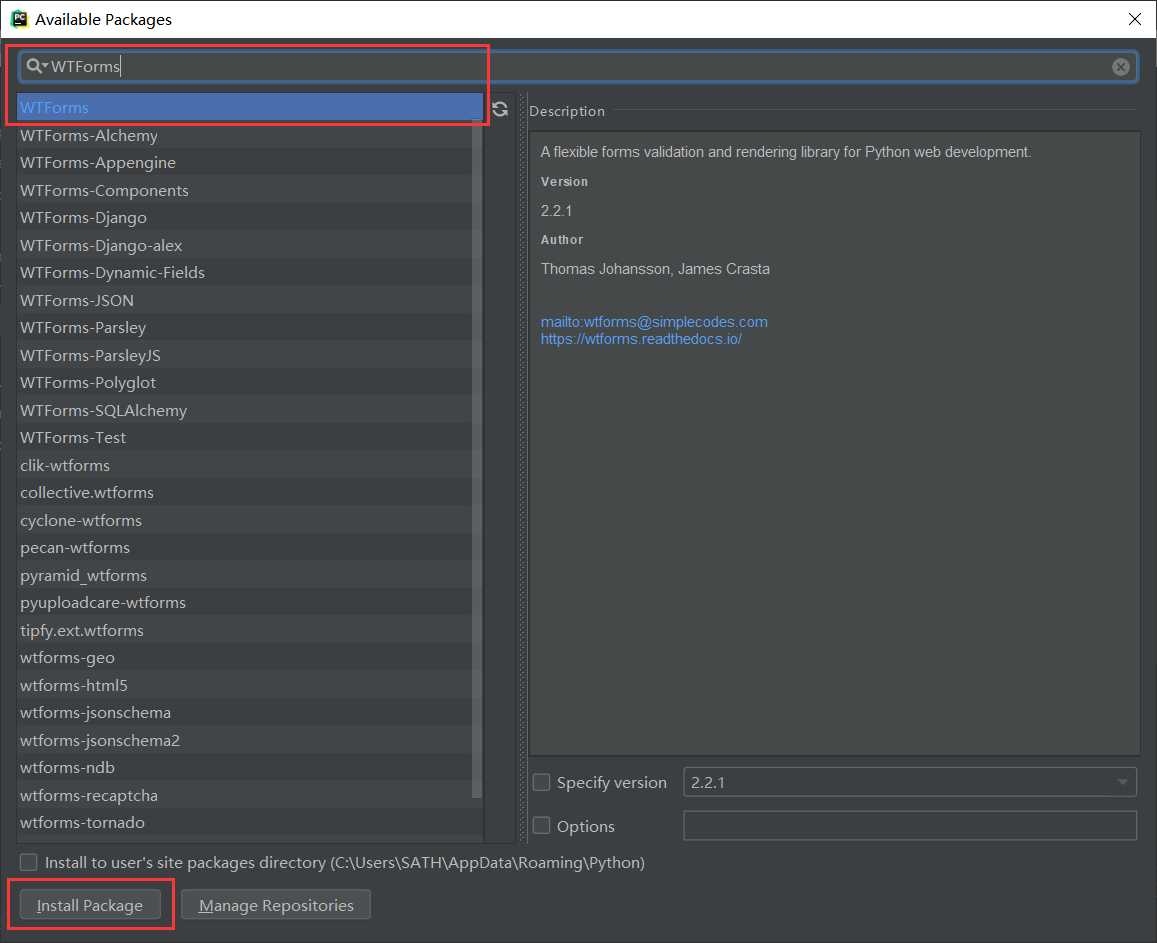Viewport: 1157px width, 943px height.
Task: Select cyclone-wtforms package
Action: pyautogui.click(x=244, y=520)
